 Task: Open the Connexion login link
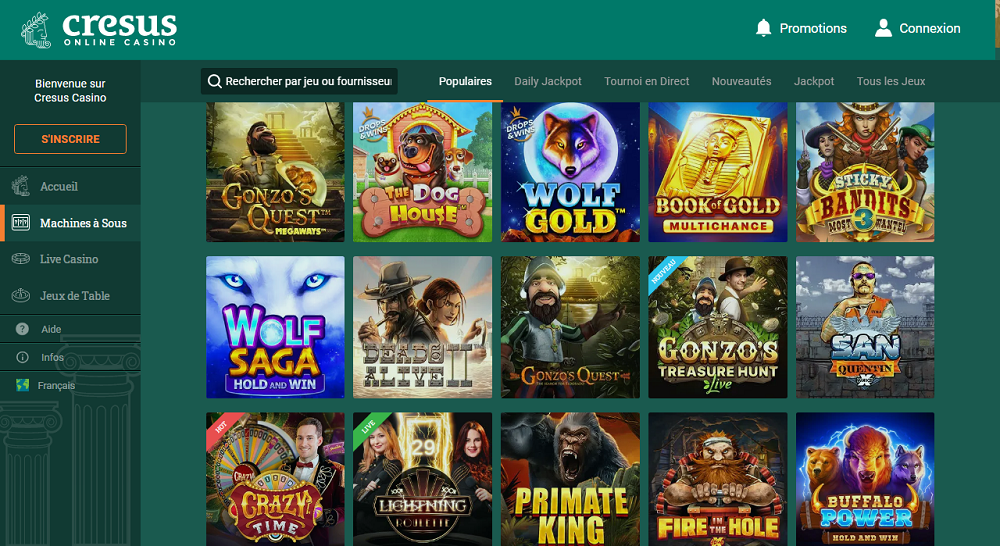pyautogui.click(x=929, y=28)
